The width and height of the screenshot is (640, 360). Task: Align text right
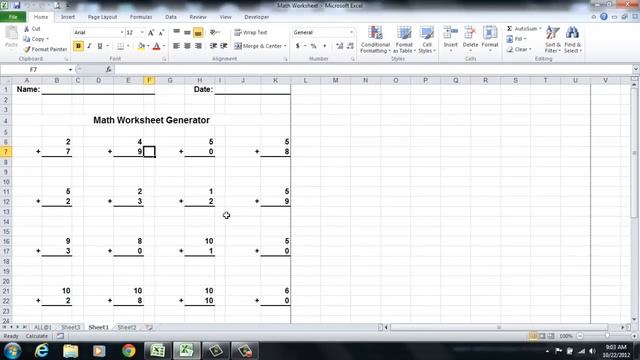(198, 46)
